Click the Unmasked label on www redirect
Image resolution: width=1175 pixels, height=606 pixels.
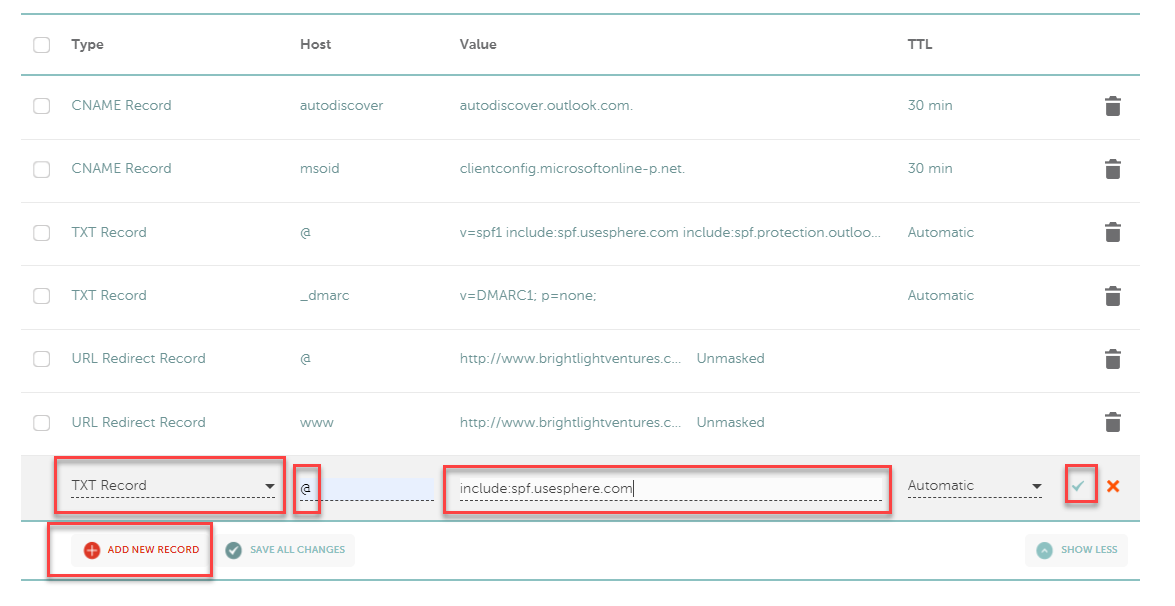point(730,422)
